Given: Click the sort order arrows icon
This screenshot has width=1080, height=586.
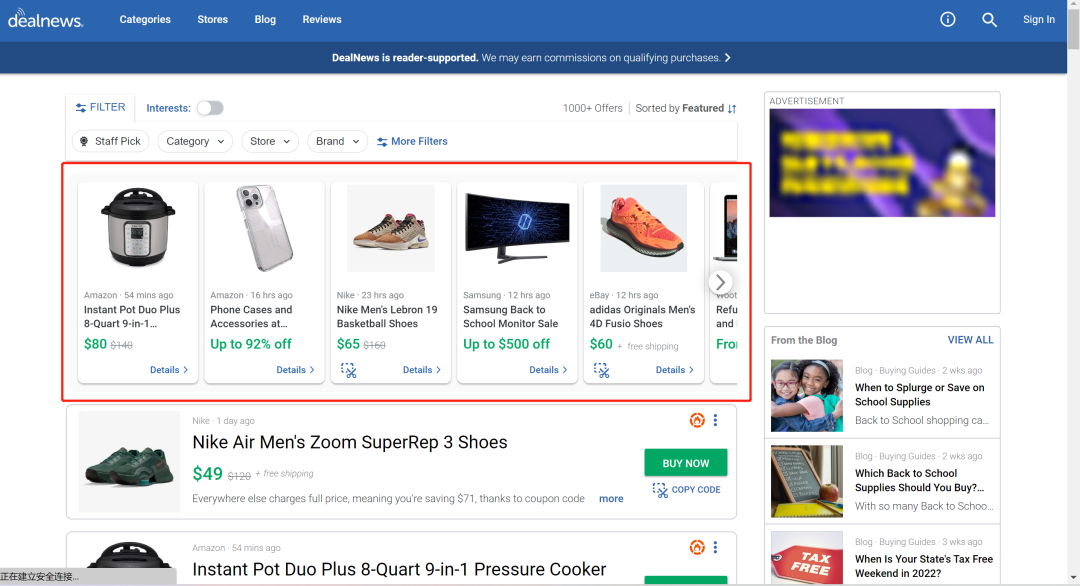Looking at the screenshot, I should pyautogui.click(x=732, y=108).
